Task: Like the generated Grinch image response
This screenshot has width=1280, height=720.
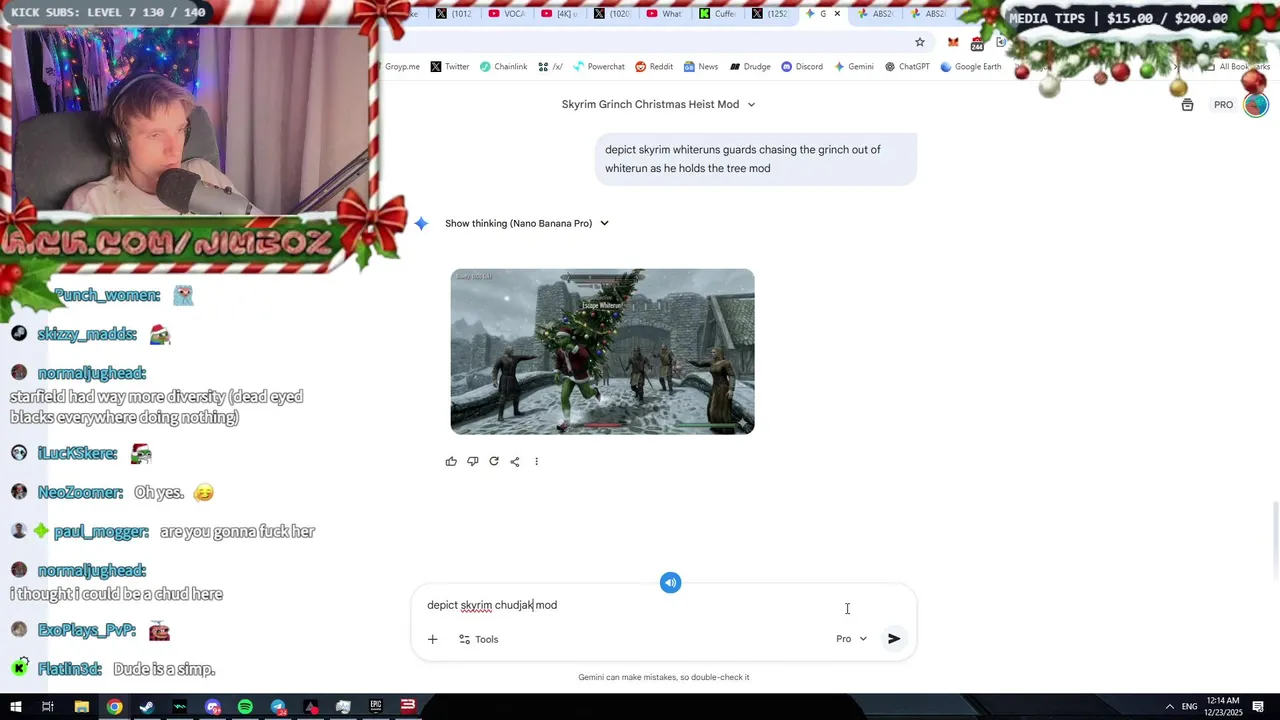Action: (451, 461)
